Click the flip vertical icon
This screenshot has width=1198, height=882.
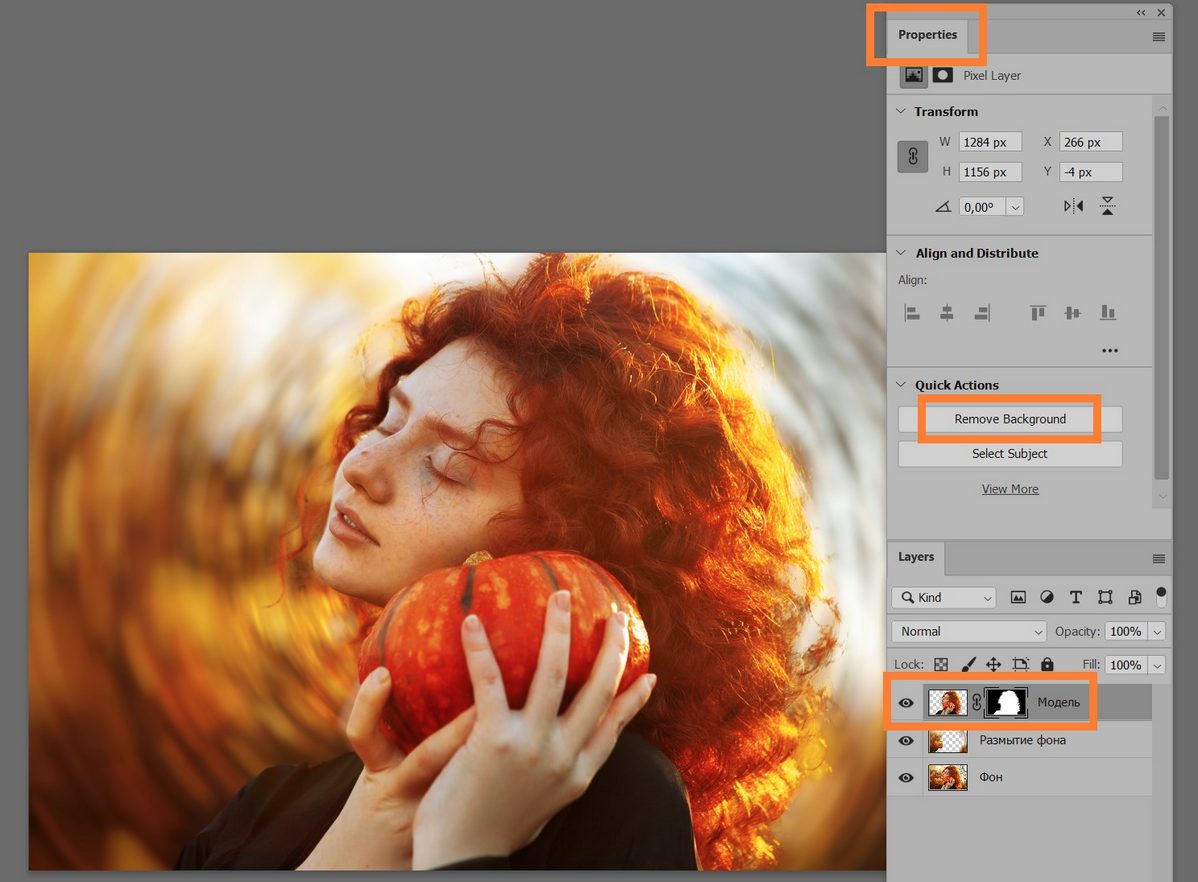1107,206
